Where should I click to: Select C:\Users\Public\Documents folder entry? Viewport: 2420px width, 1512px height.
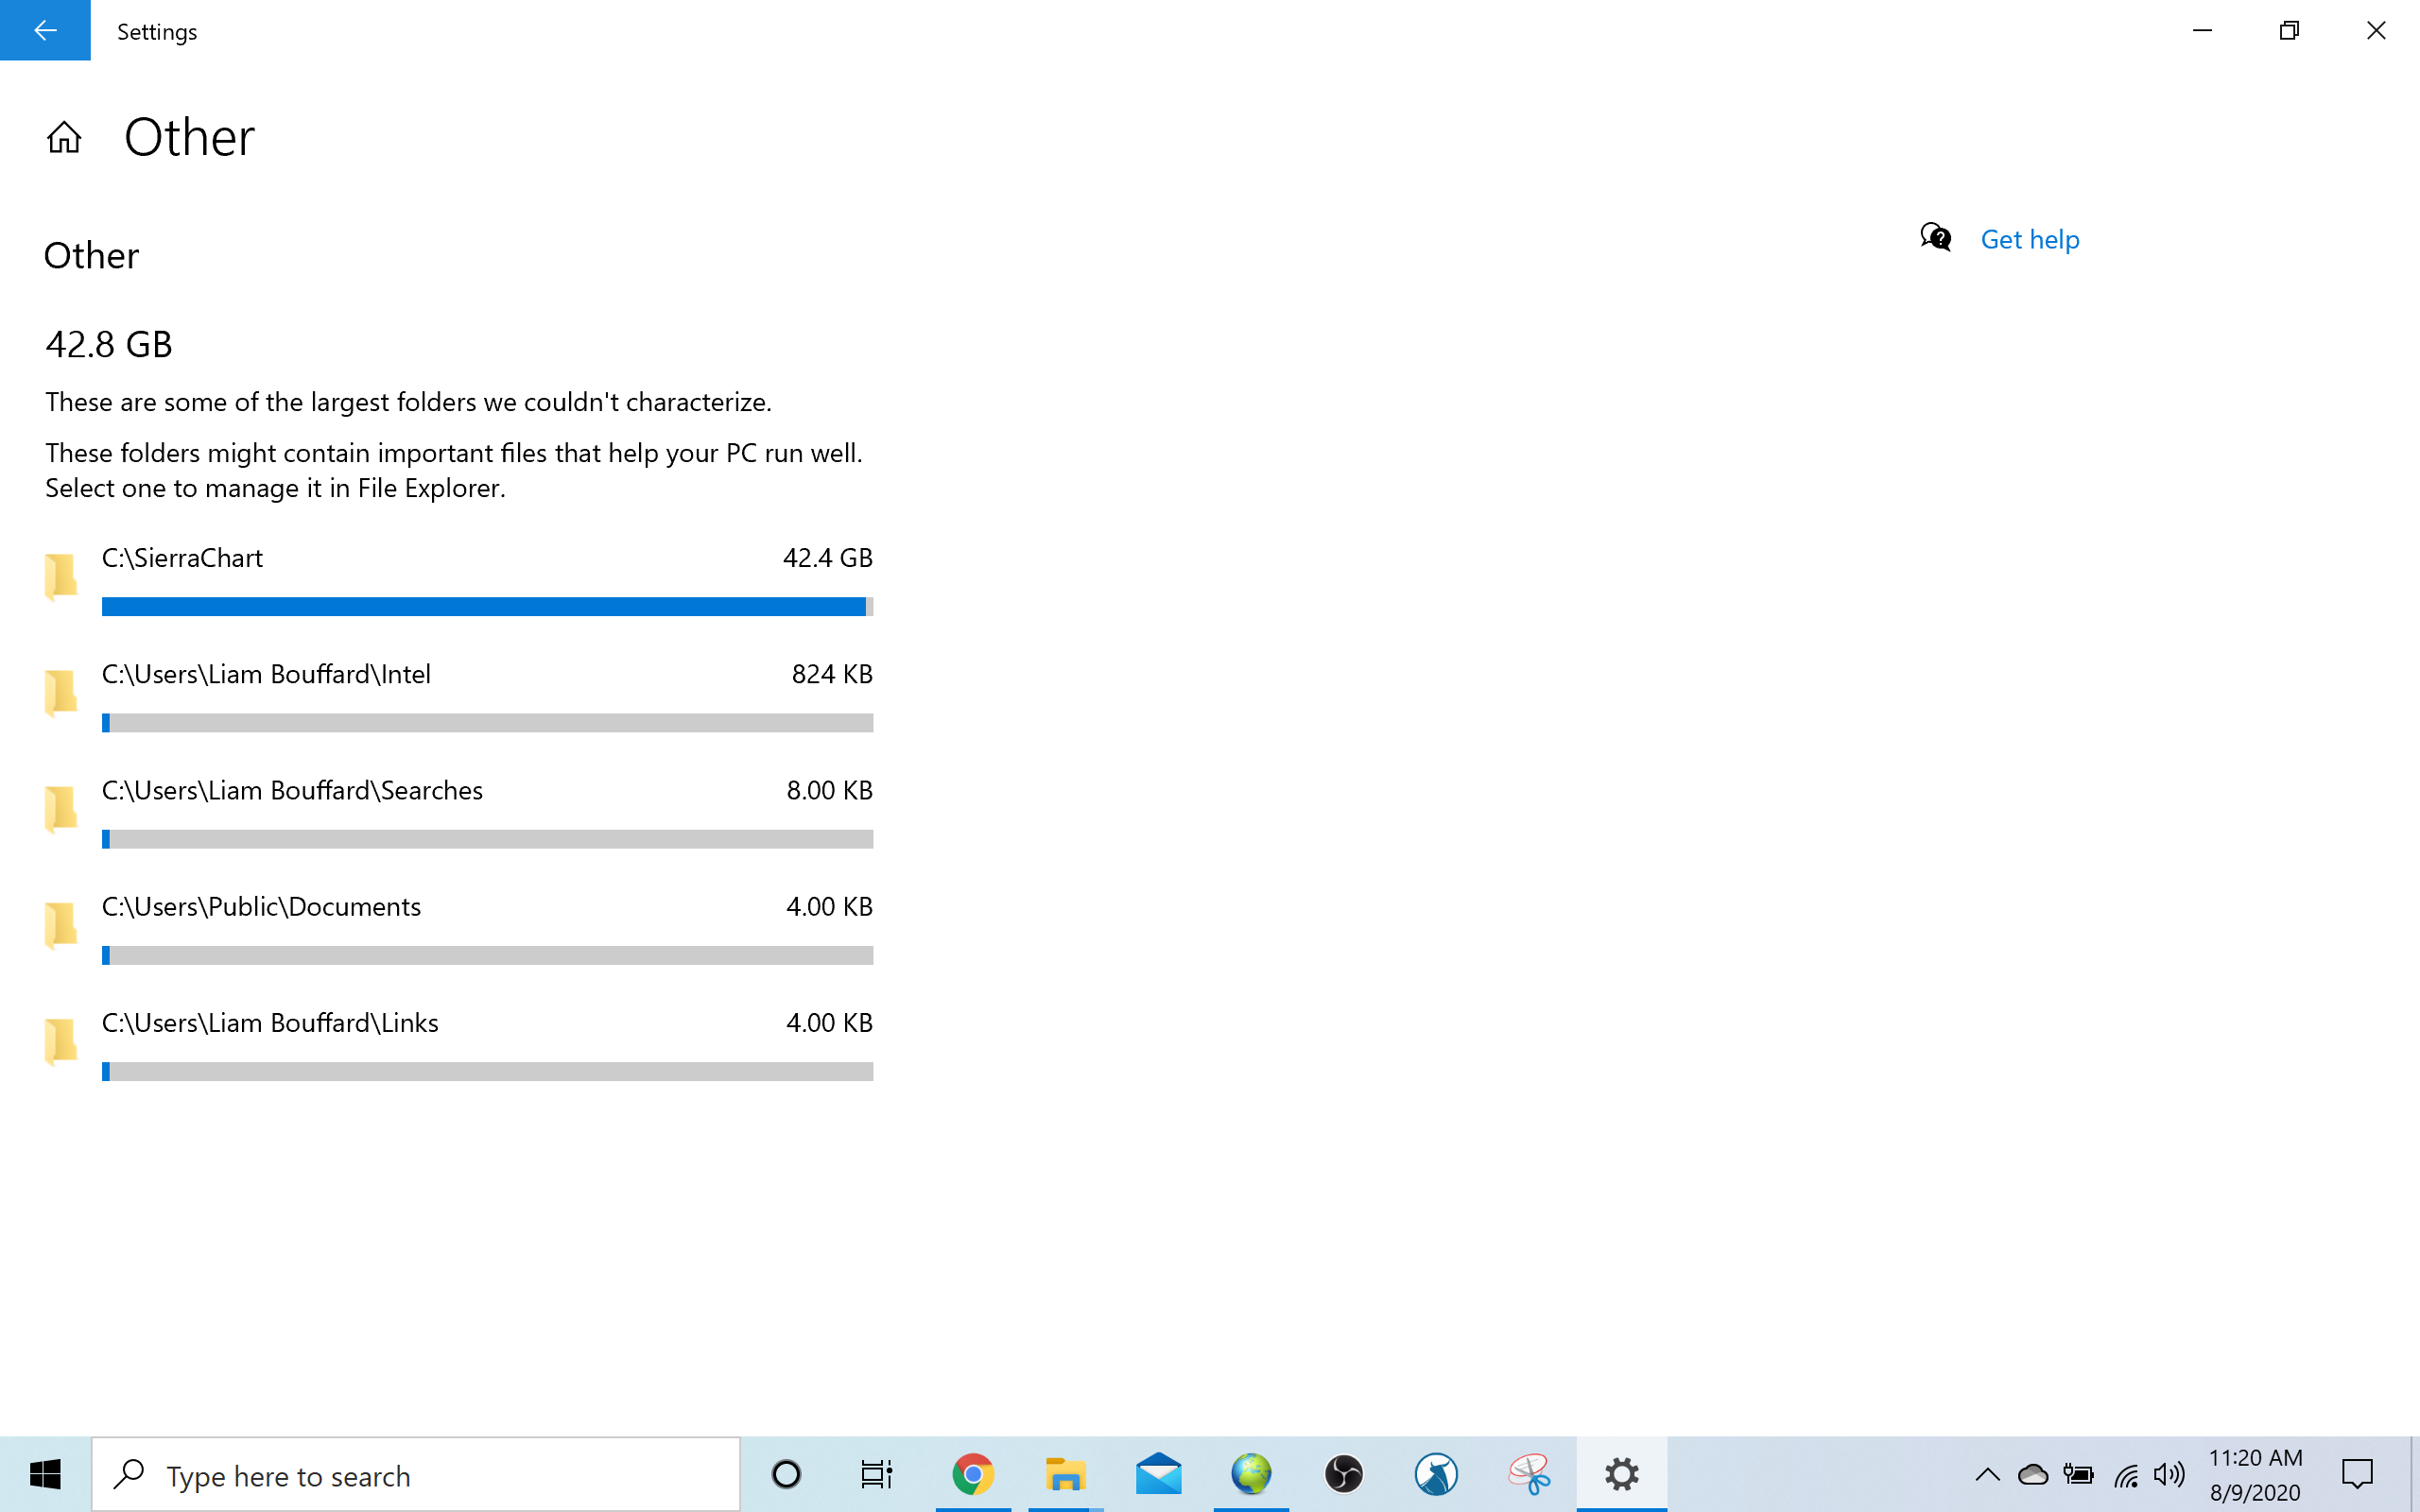(x=261, y=906)
